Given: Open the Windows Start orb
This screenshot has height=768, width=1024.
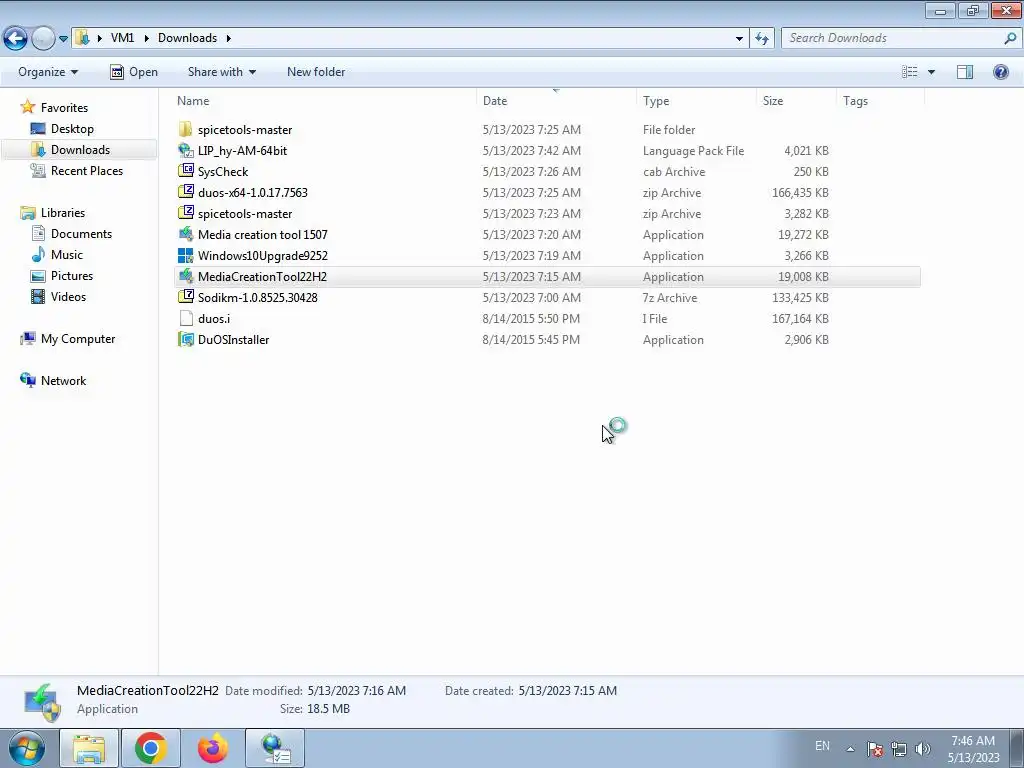Looking at the screenshot, I should click(27, 748).
